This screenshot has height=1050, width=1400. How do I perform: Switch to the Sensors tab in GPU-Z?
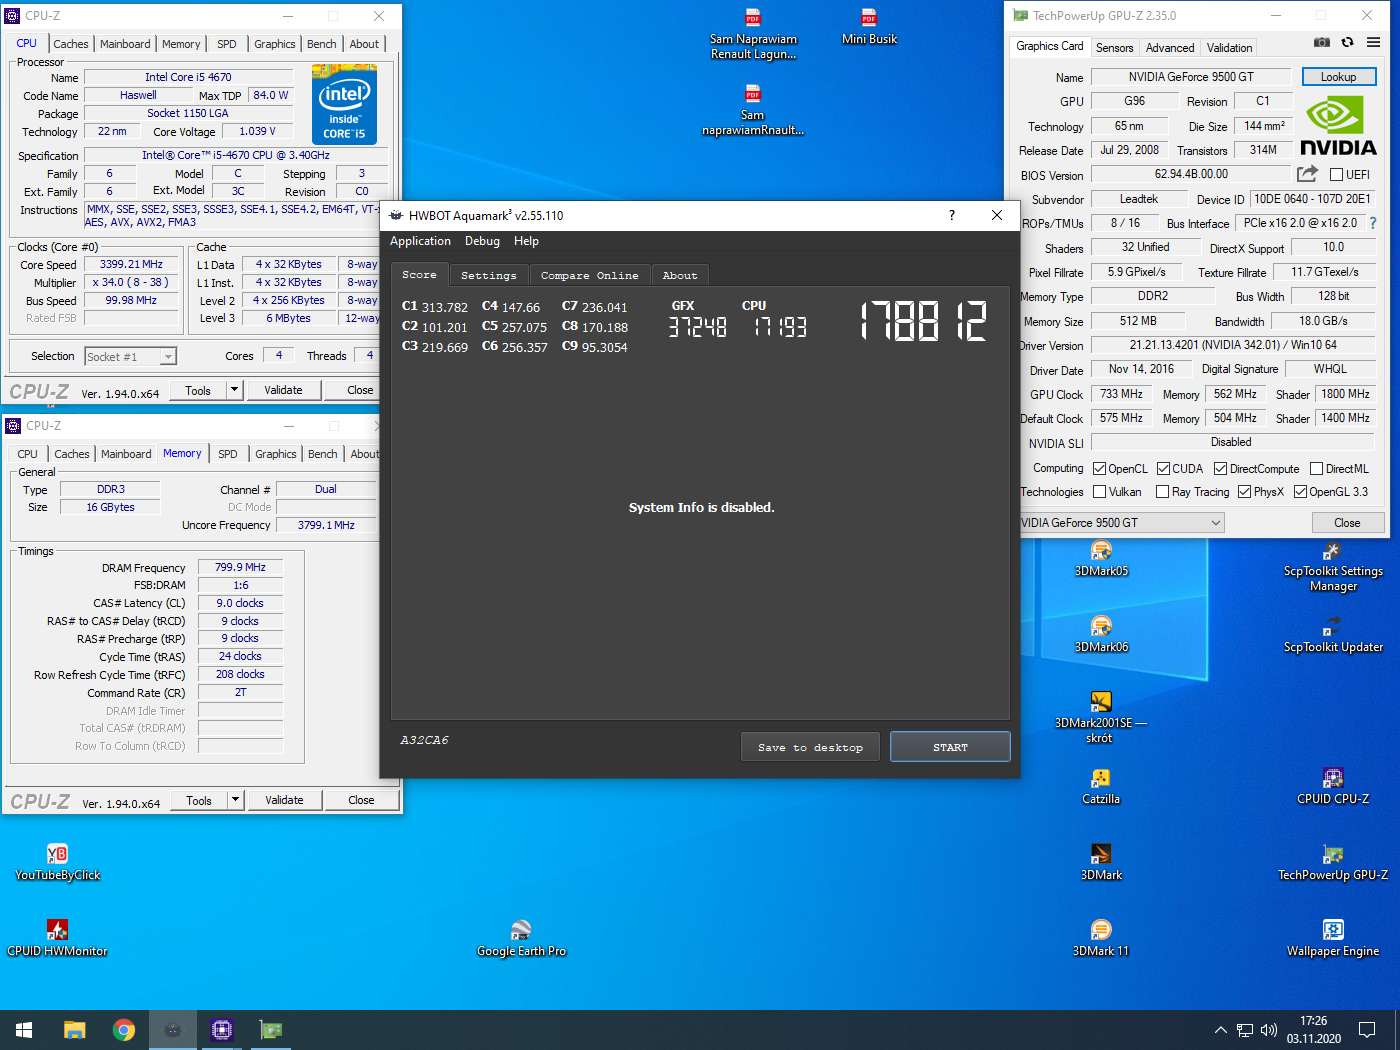point(1115,47)
